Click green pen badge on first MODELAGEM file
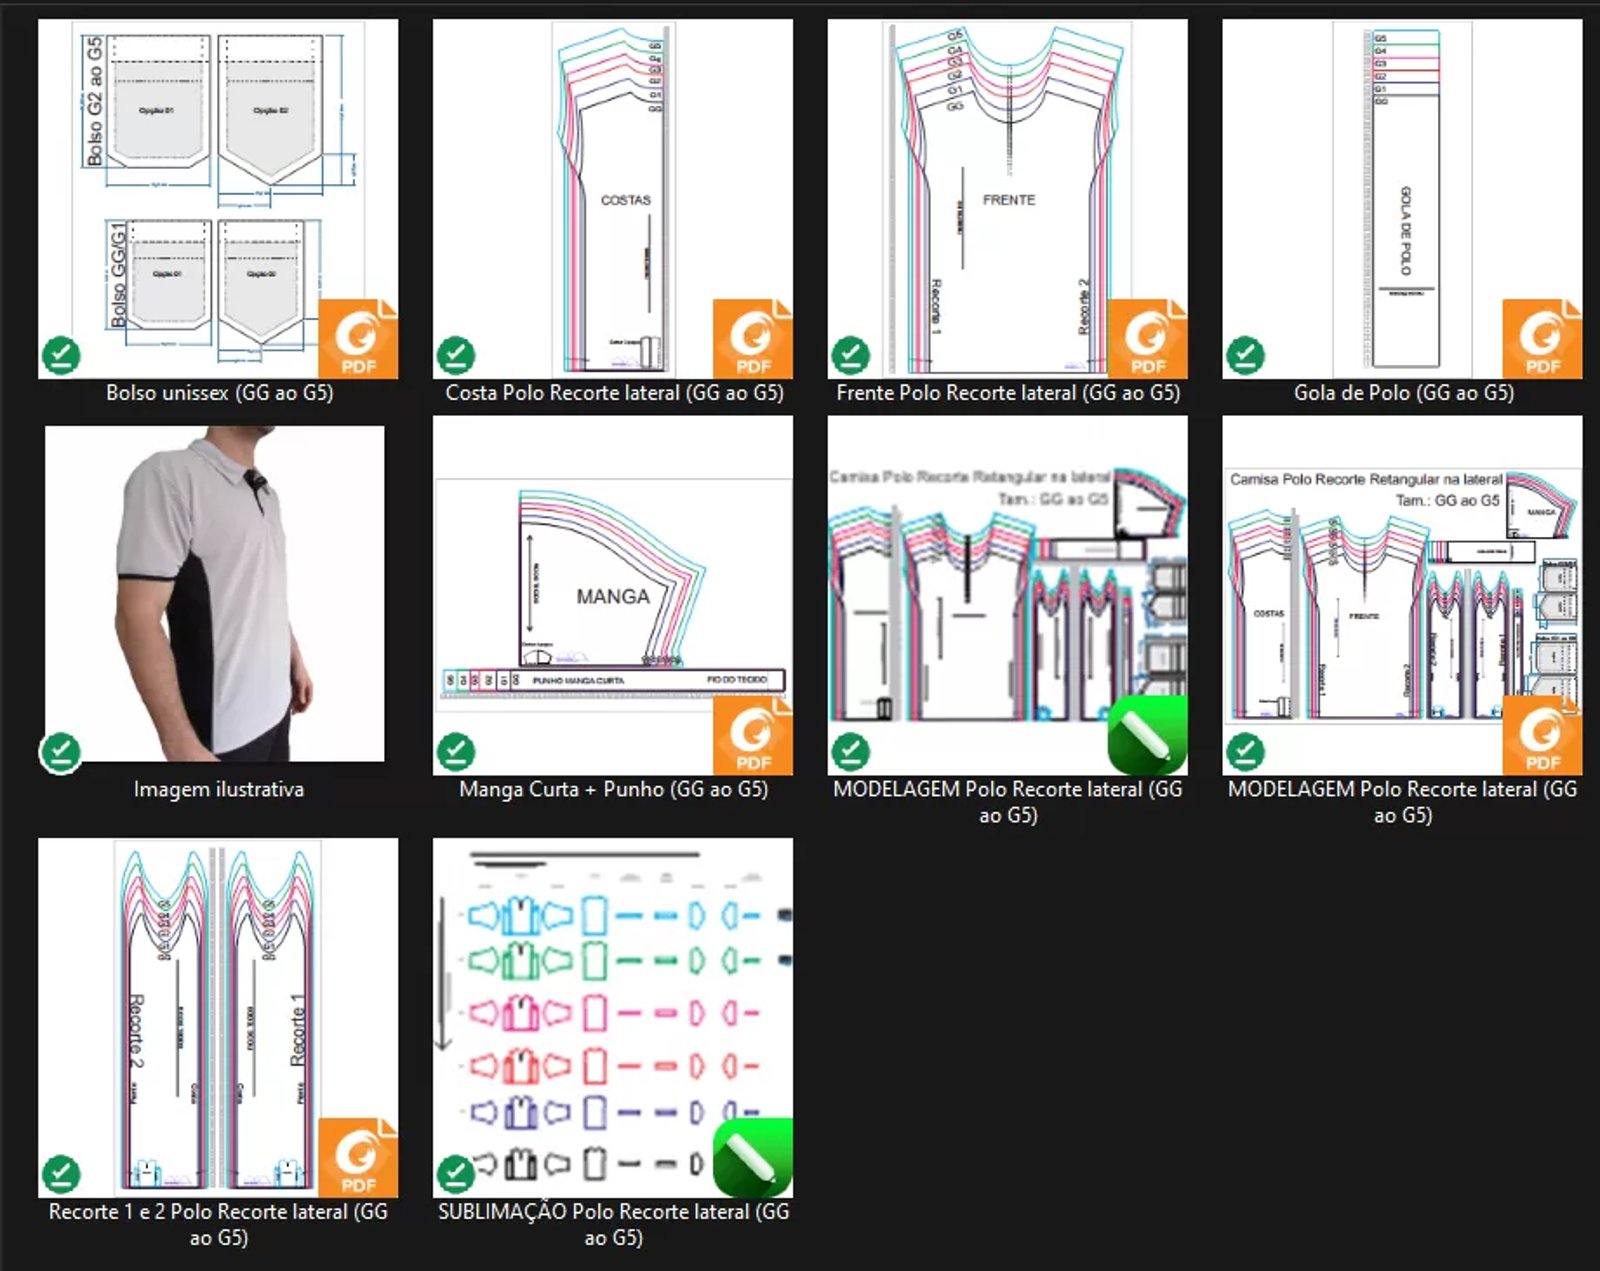Viewport: 1600px width, 1271px height. [x=1147, y=736]
